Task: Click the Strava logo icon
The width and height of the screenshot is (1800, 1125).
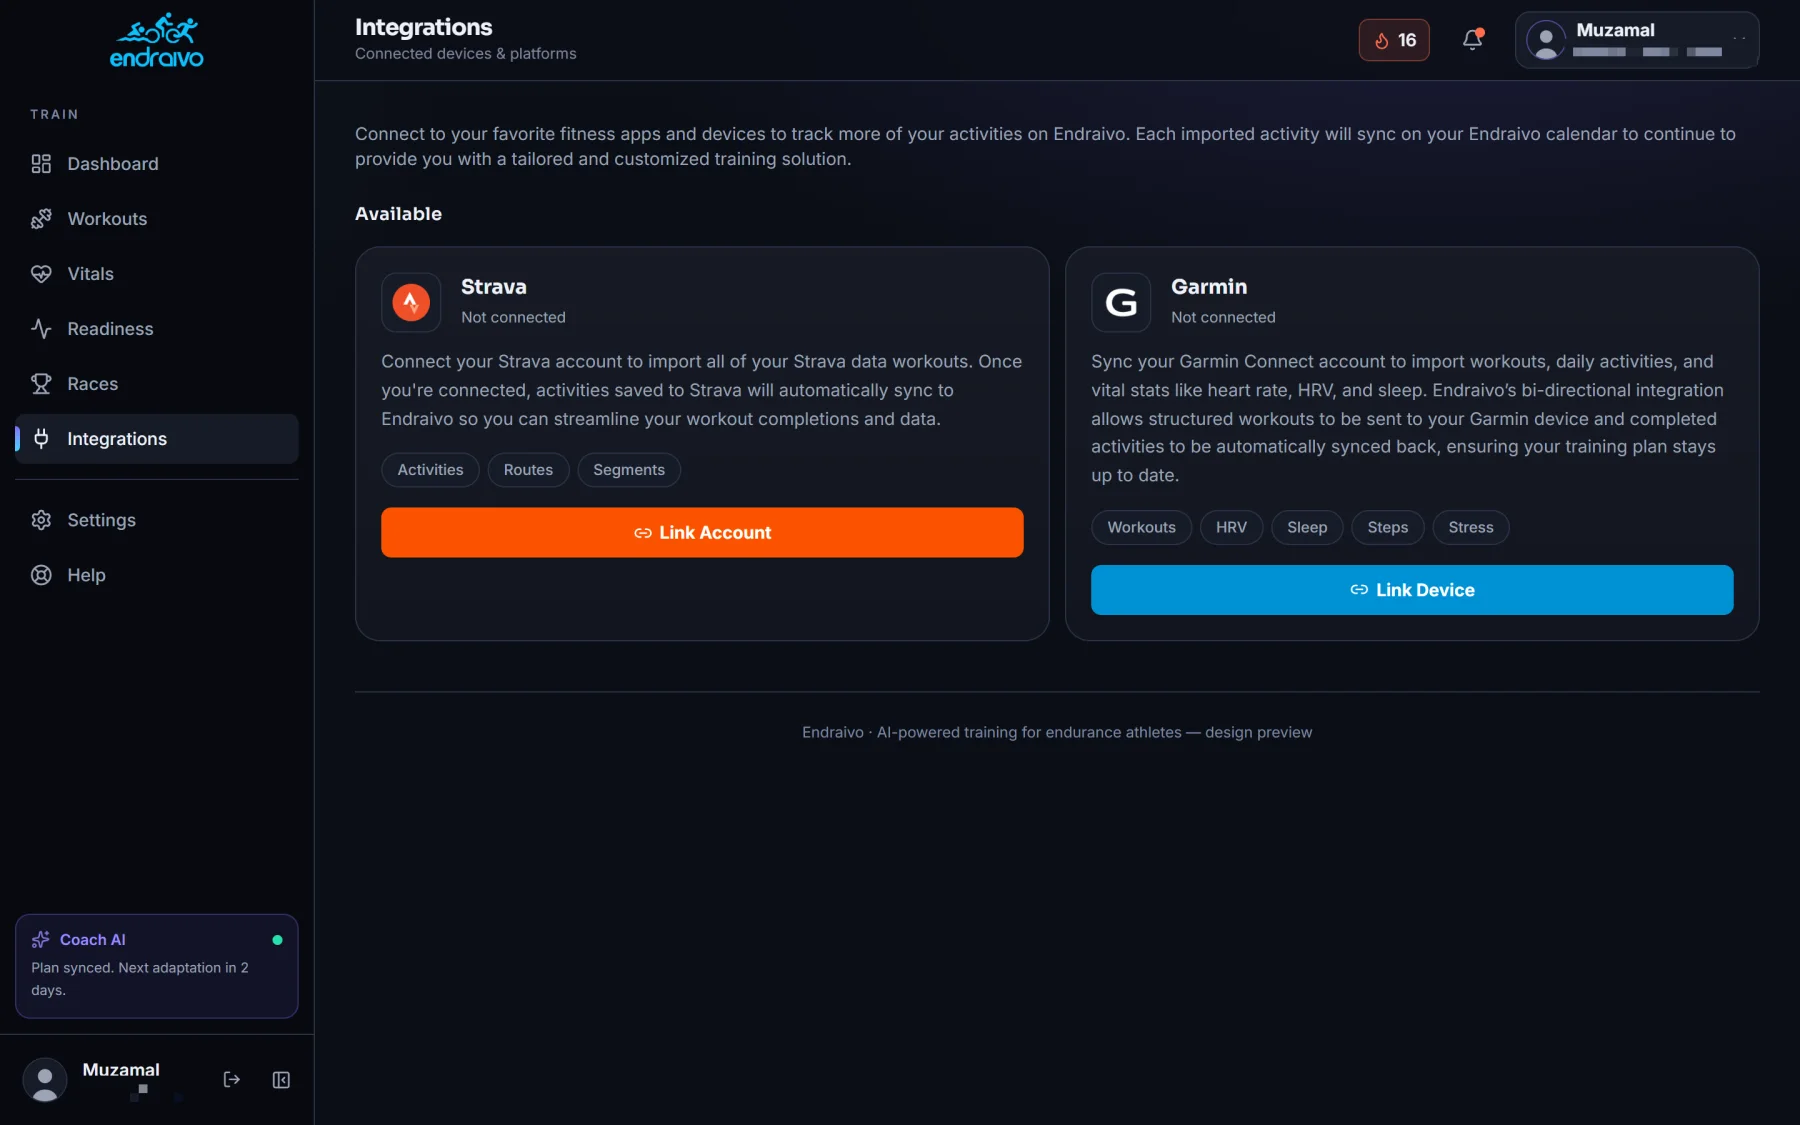Action: point(411,302)
